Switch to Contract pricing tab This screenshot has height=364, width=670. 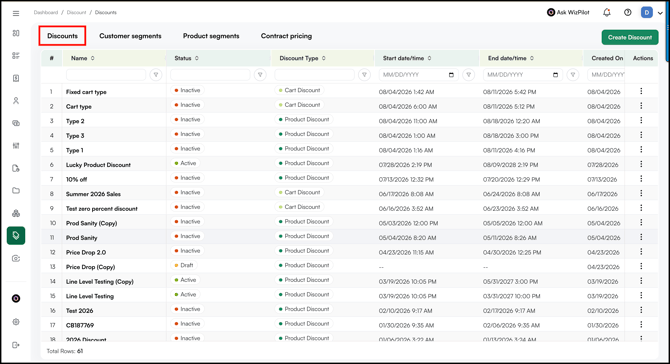click(x=286, y=36)
